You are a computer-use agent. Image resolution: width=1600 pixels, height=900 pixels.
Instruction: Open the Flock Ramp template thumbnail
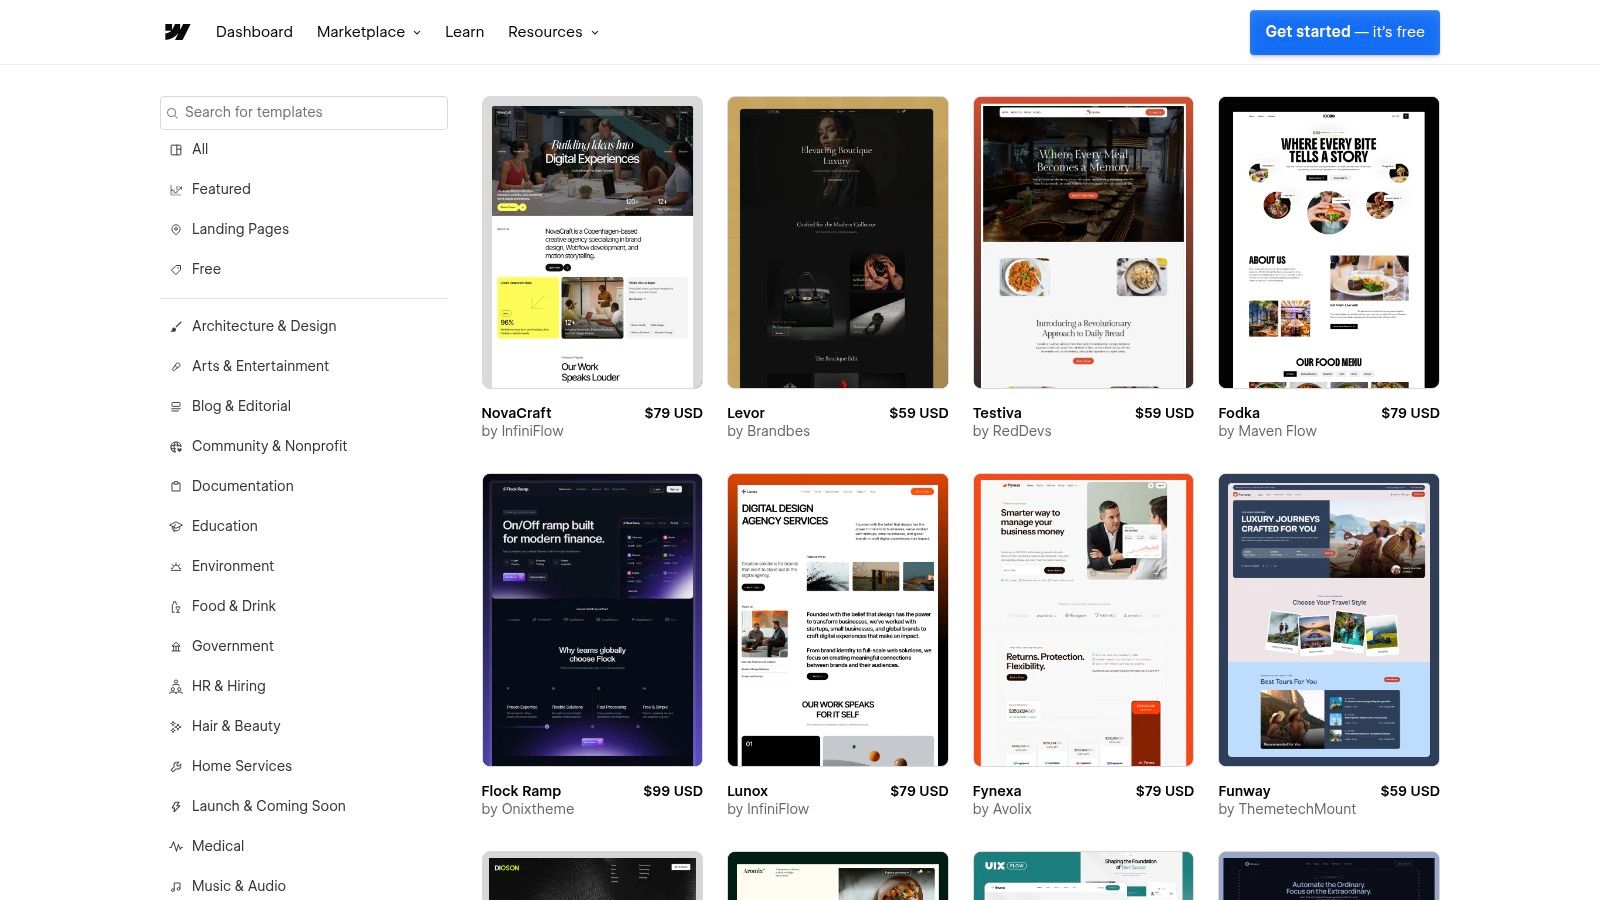(592, 620)
